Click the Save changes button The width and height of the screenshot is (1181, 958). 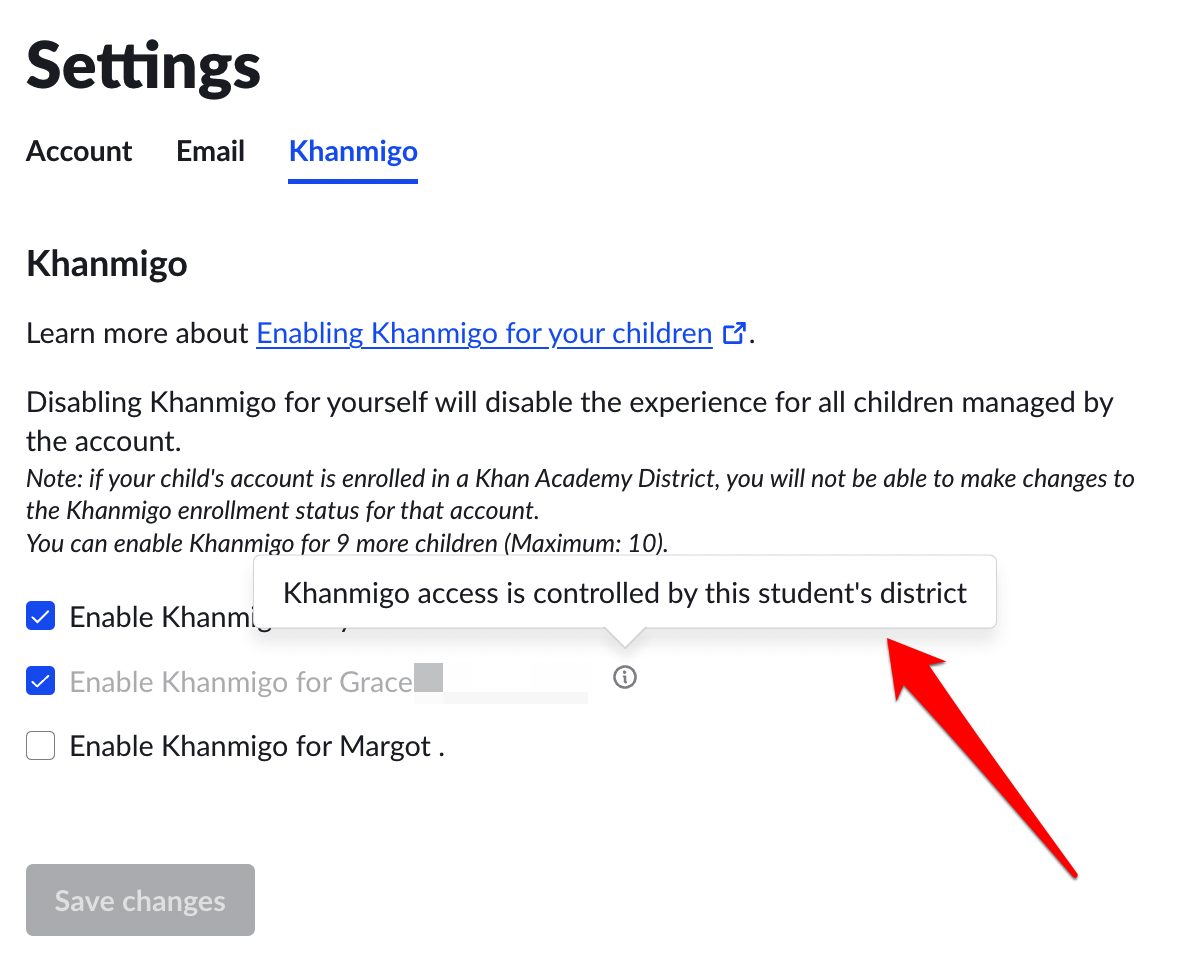pos(140,900)
